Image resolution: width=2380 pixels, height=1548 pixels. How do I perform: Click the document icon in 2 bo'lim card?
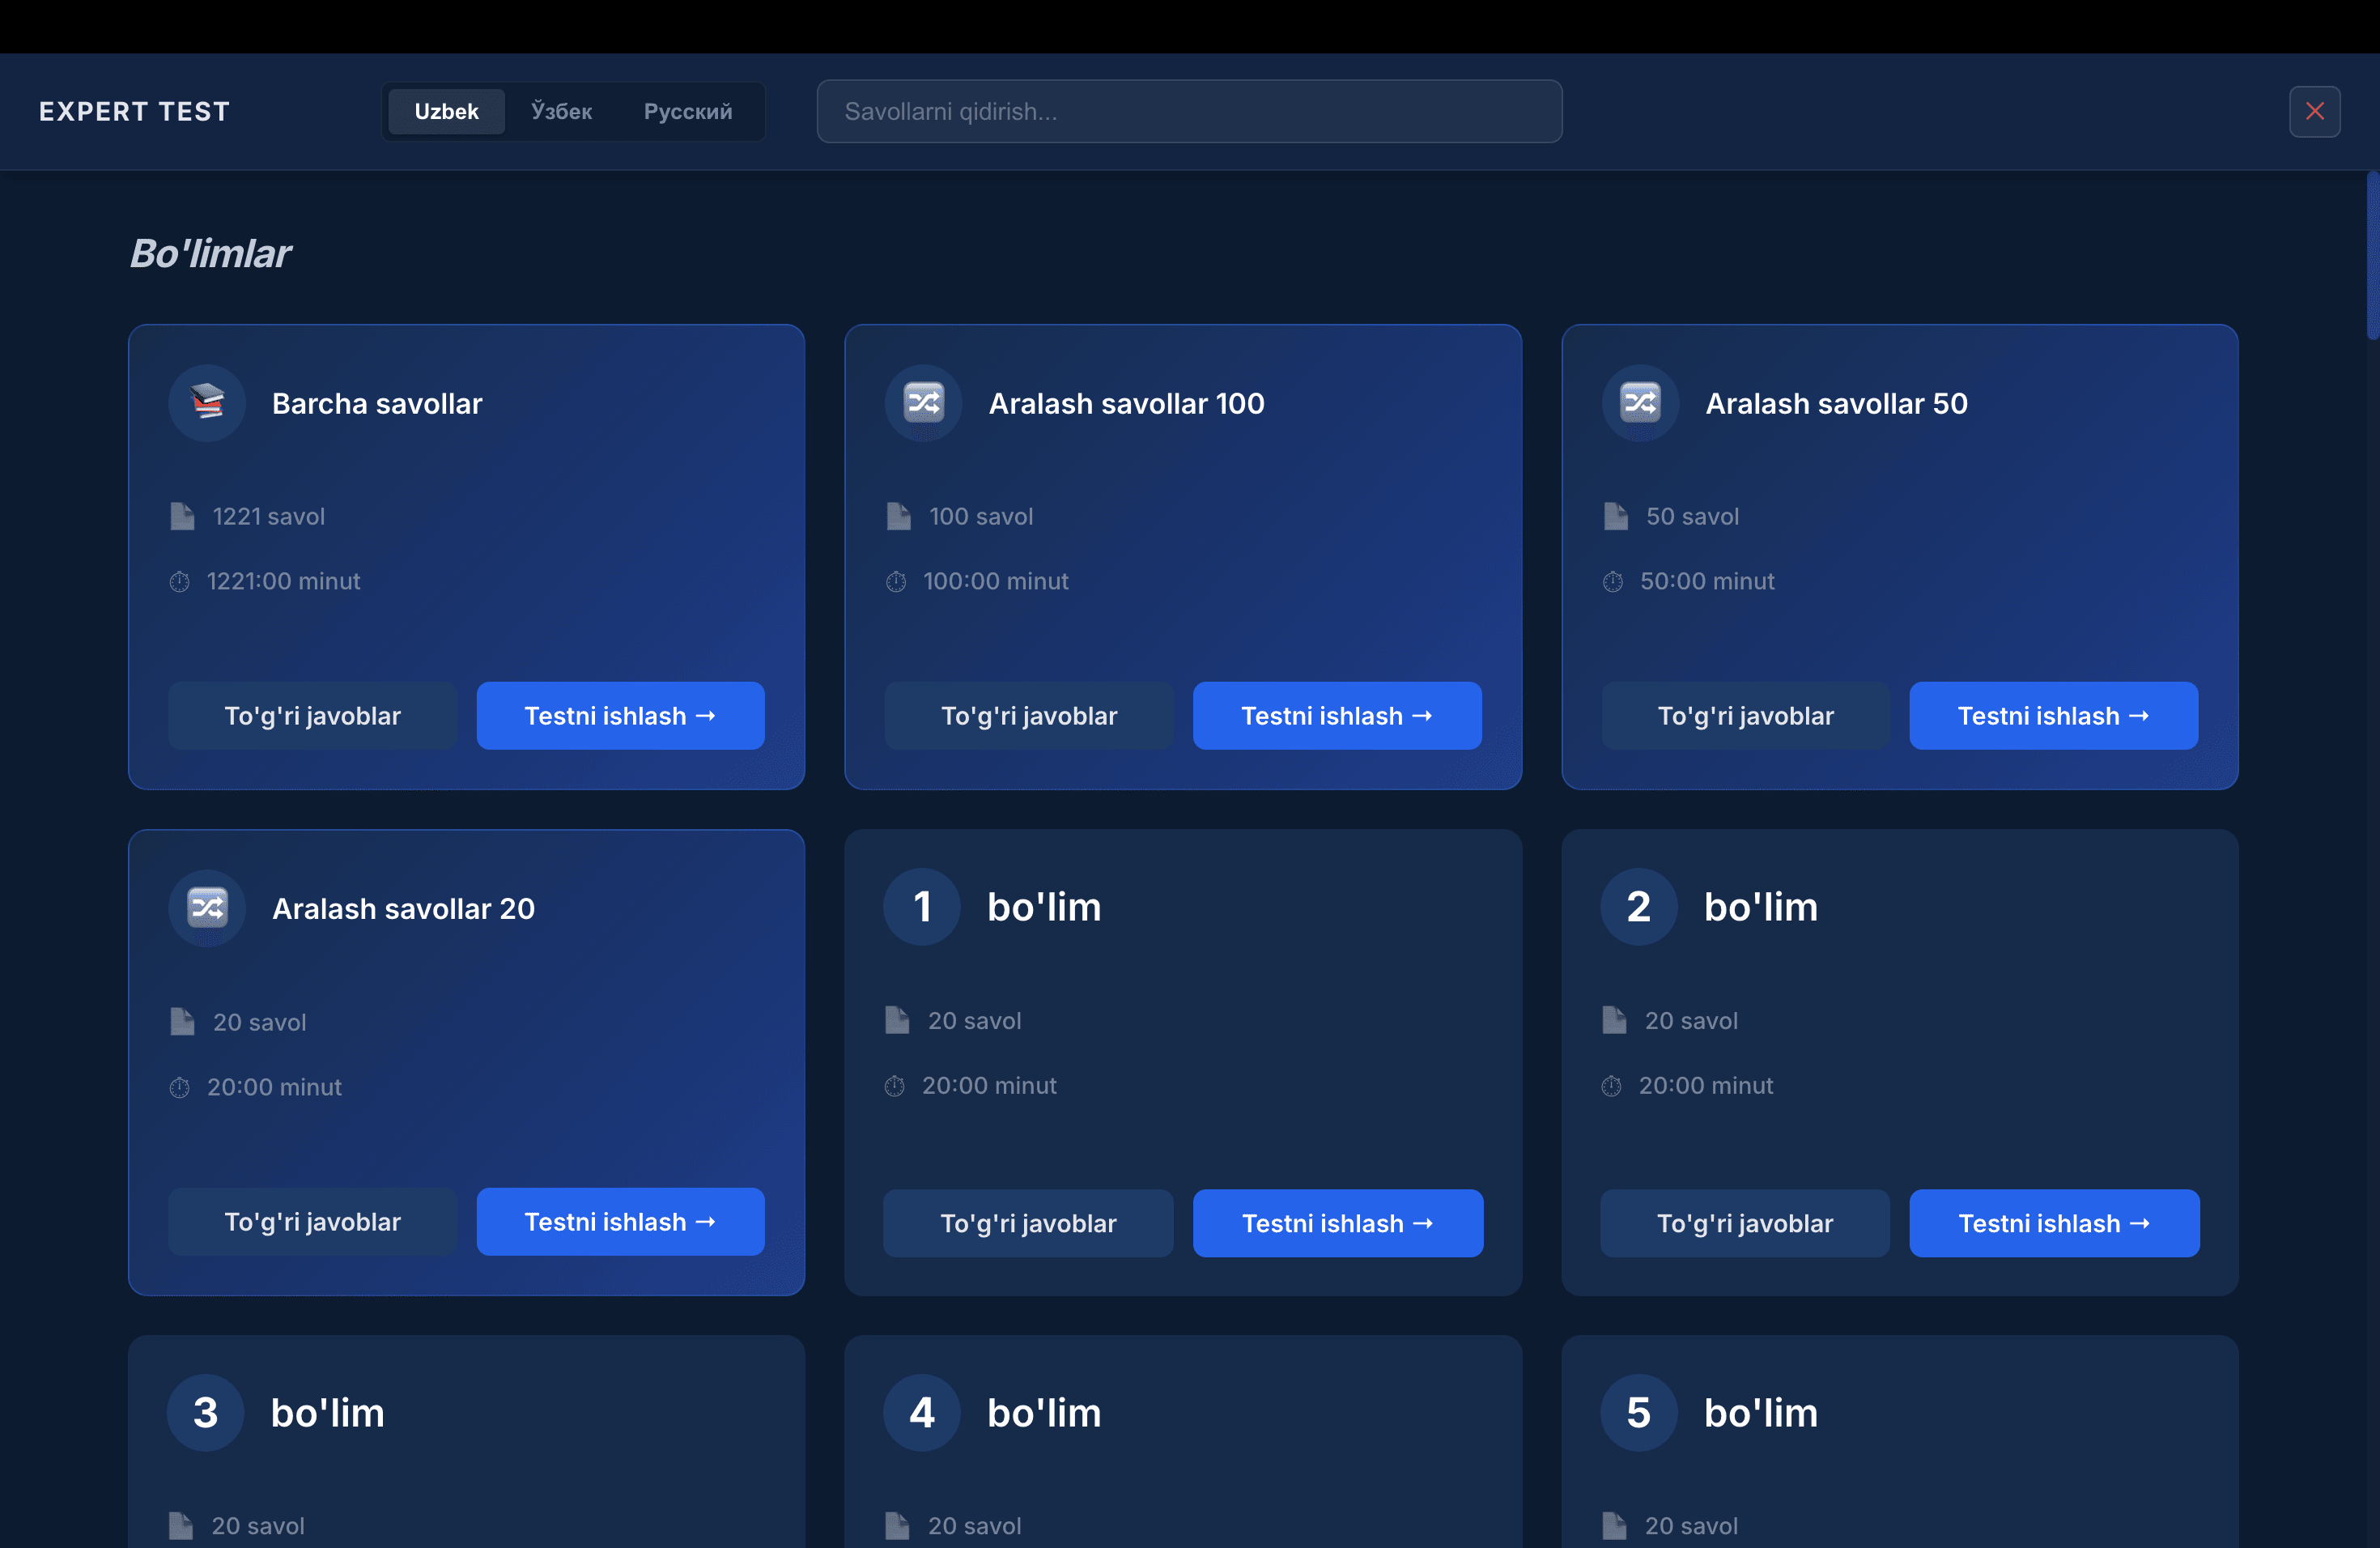point(1614,1020)
